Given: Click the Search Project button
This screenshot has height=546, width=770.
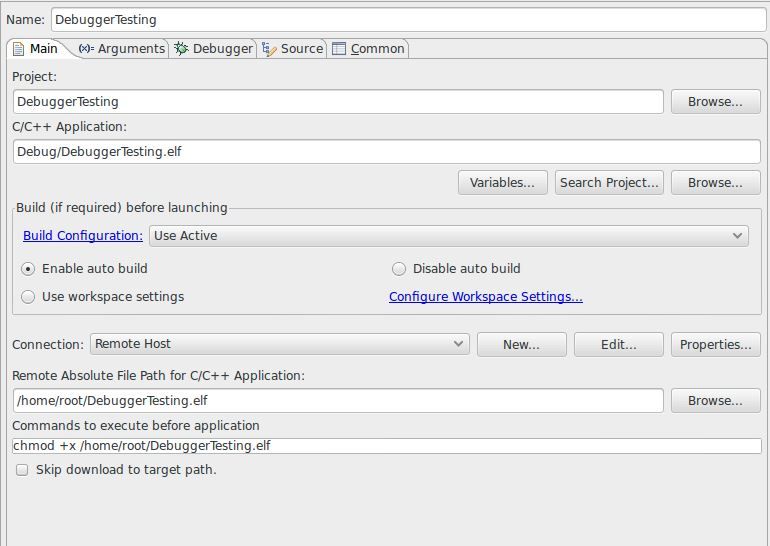Looking at the screenshot, I should click(609, 183).
